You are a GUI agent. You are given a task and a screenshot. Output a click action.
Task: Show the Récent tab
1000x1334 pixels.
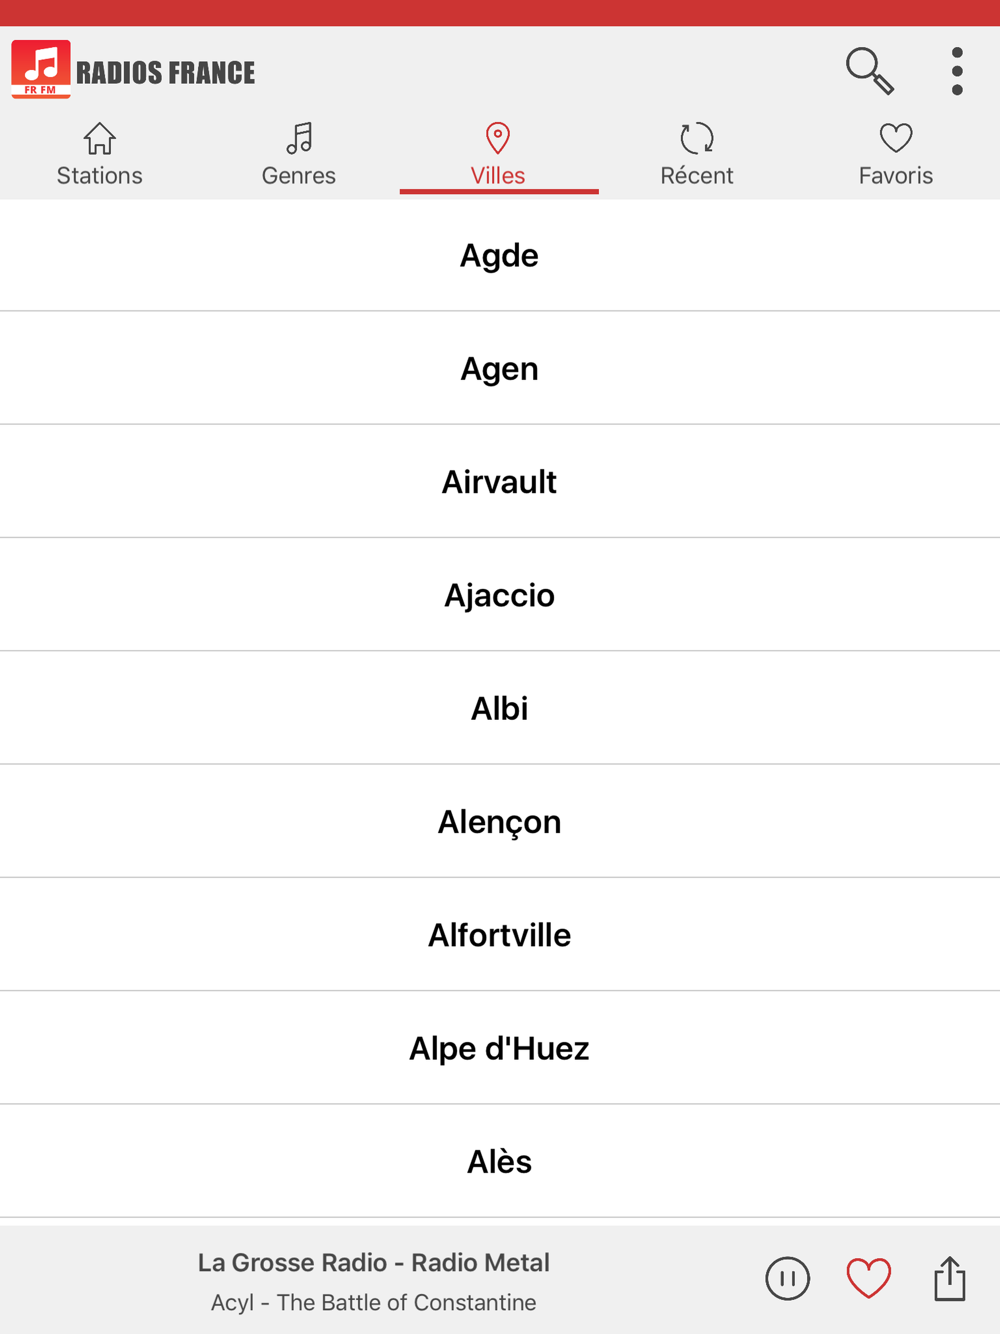[696, 155]
